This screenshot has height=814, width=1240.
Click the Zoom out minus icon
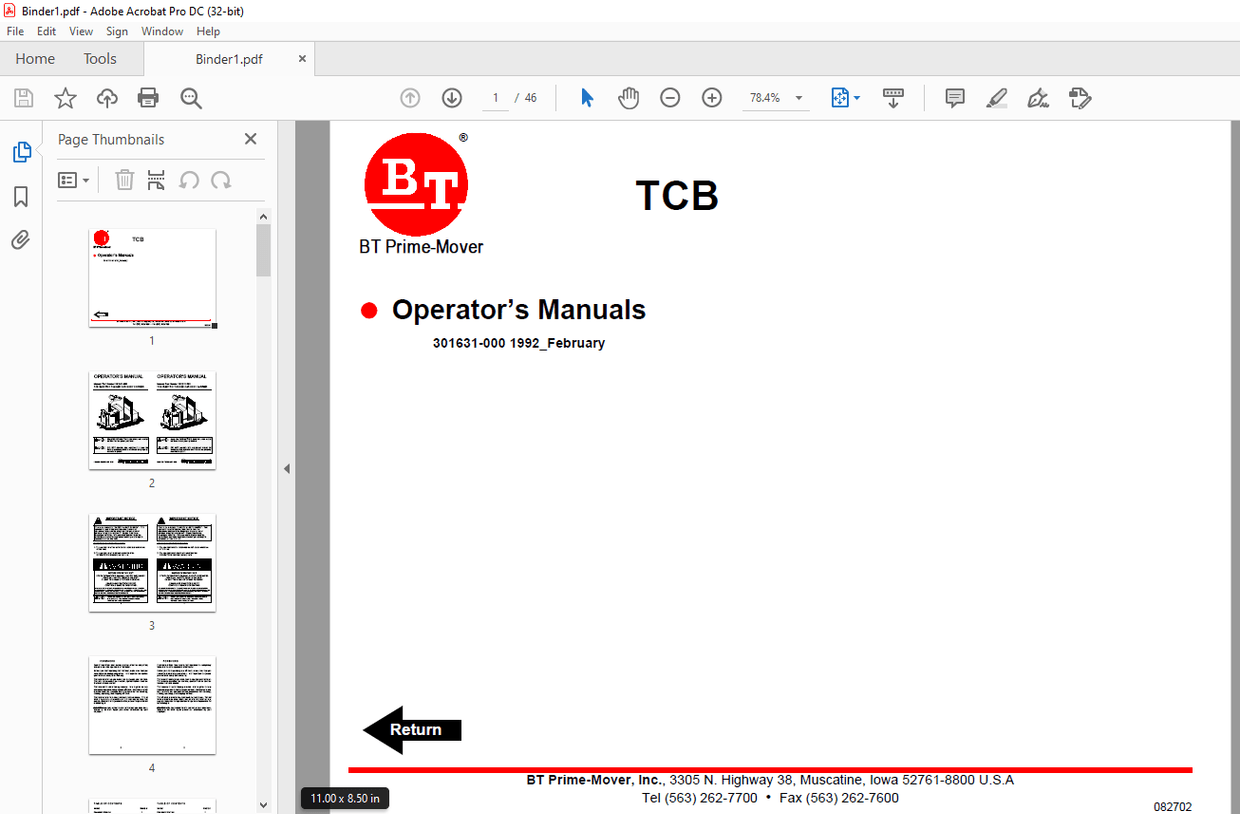pyautogui.click(x=670, y=98)
